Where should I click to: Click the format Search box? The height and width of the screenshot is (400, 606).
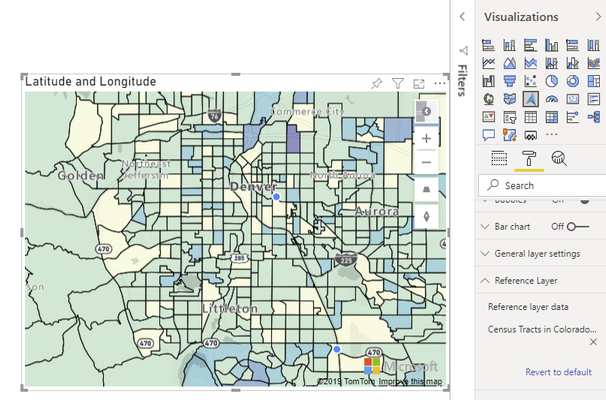coord(542,186)
